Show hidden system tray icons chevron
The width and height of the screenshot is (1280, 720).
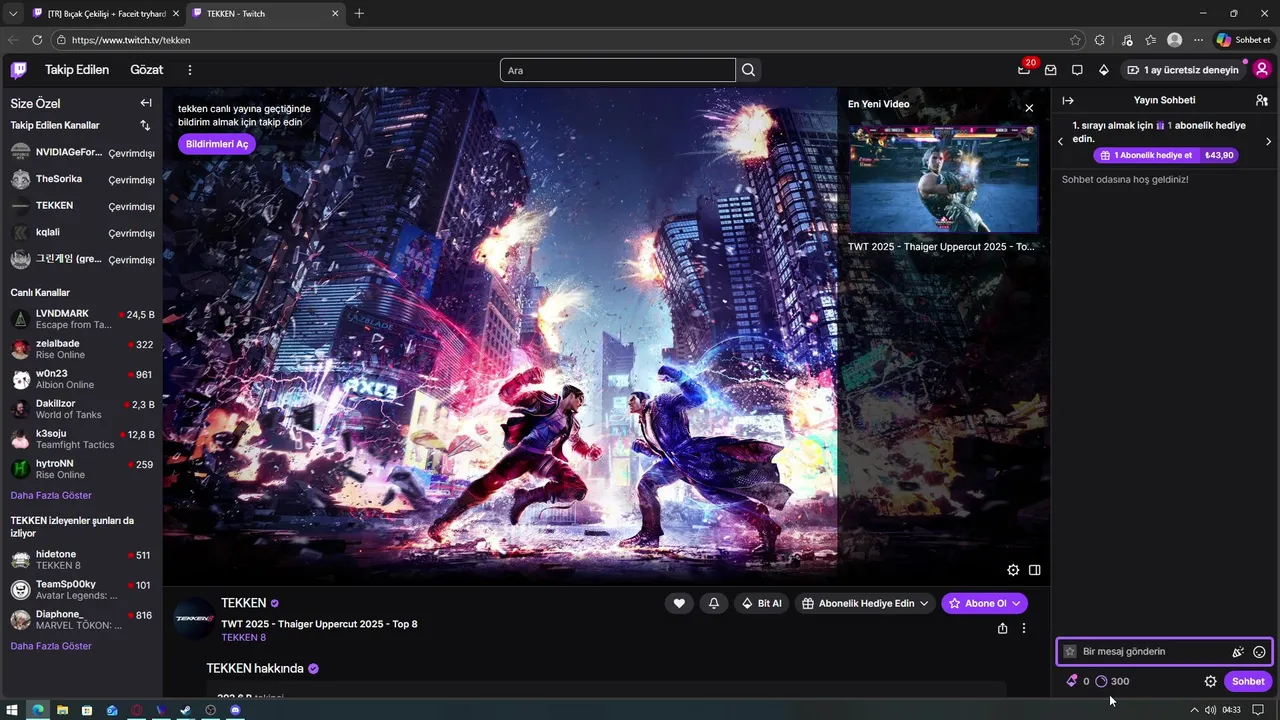click(x=1194, y=710)
